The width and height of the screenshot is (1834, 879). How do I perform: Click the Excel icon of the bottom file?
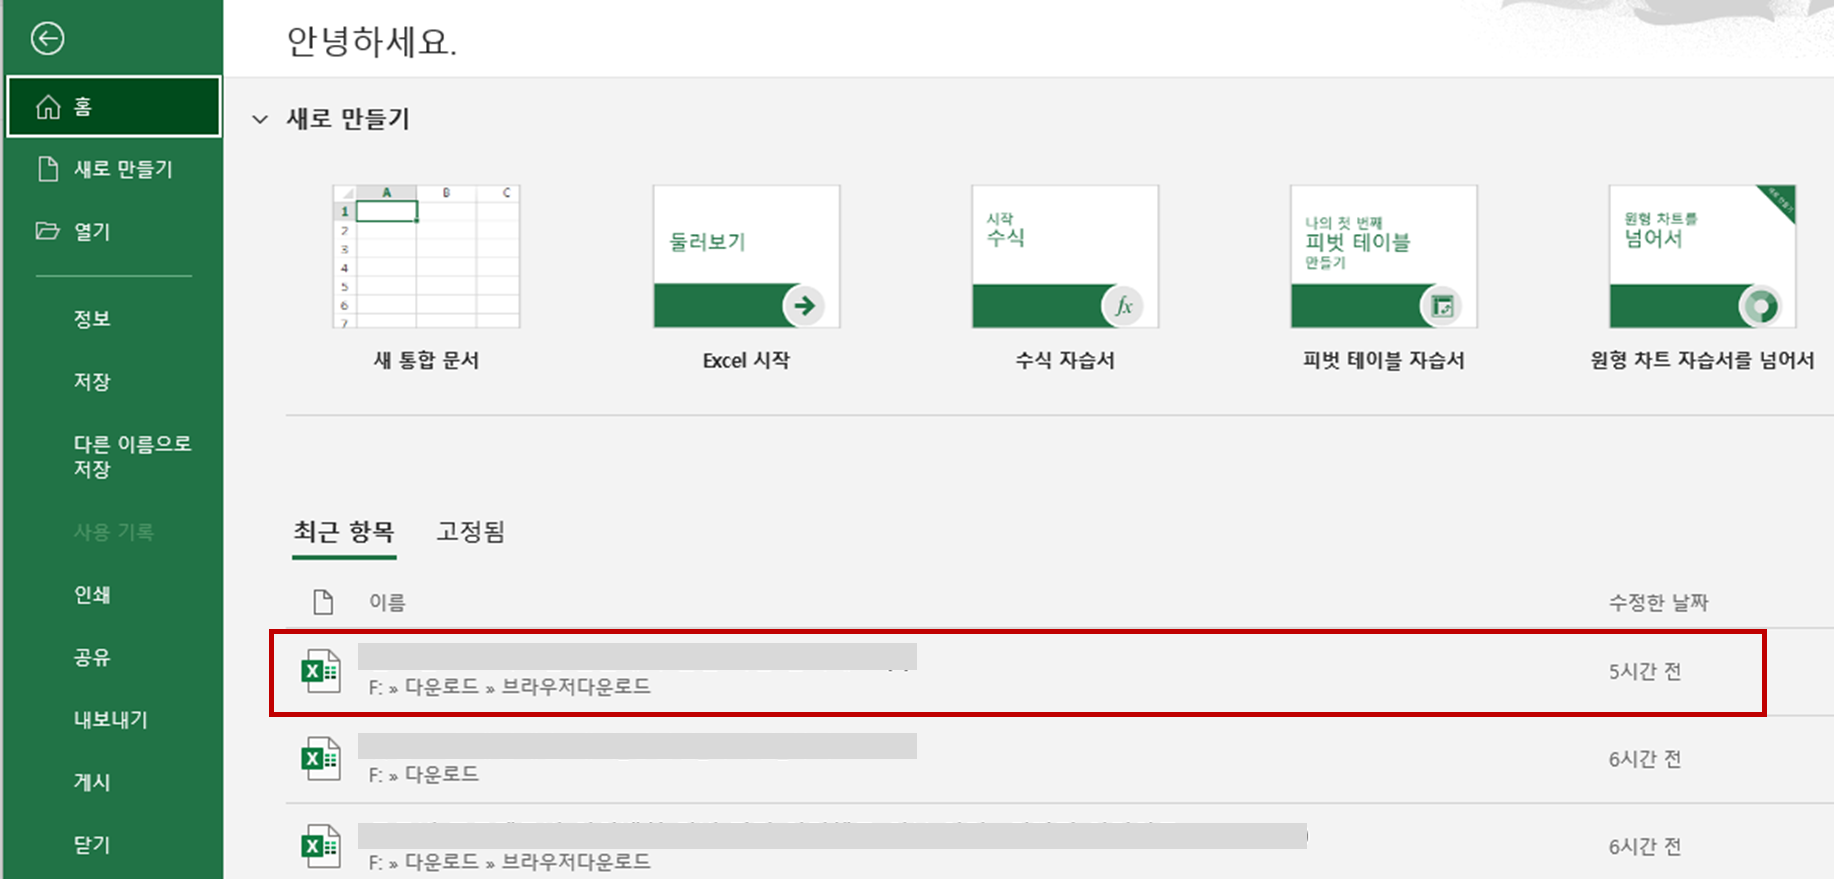[321, 846]
